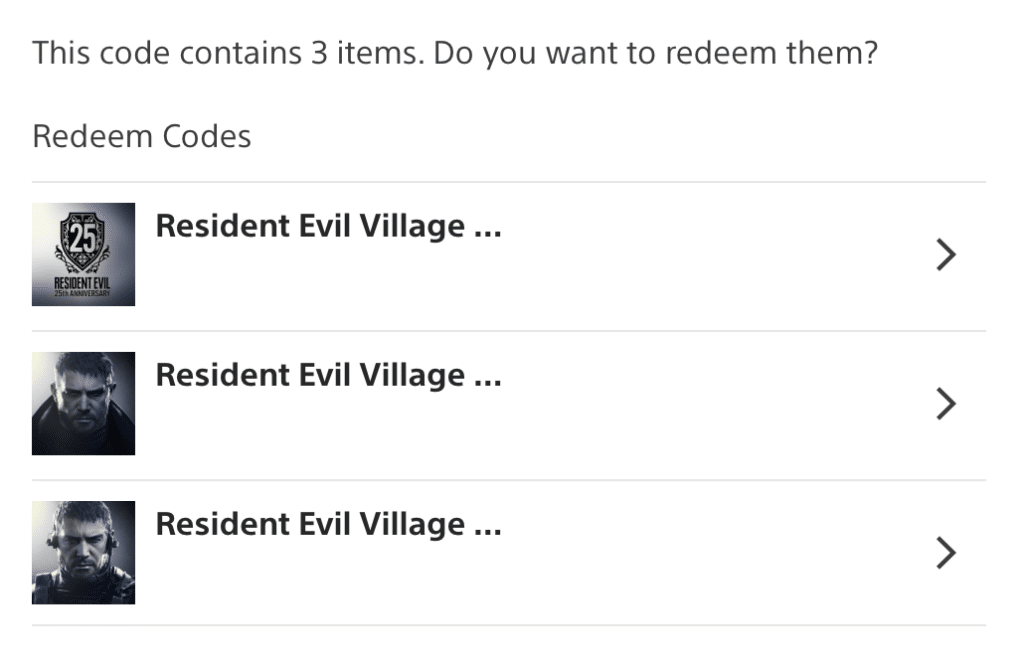Select thumbnail of the man wearing headset

pyautogui.click(x=84, y=552)
